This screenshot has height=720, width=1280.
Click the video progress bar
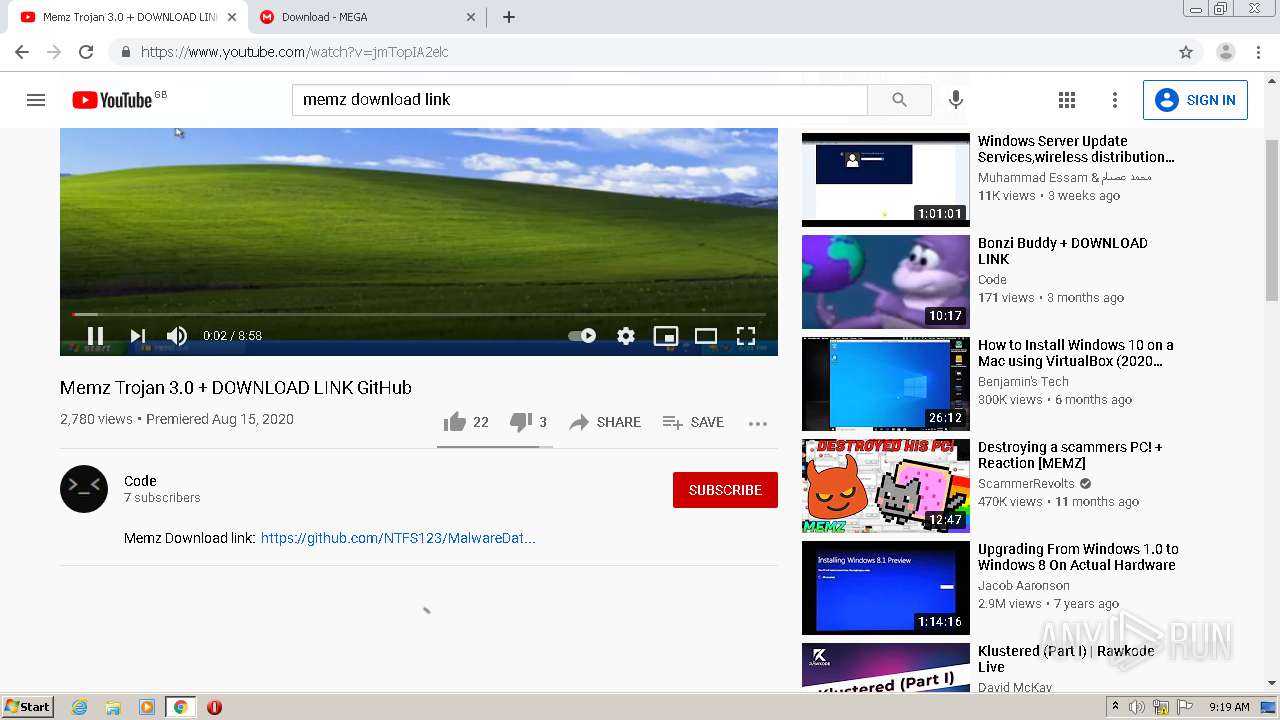[x=419, y=314]
